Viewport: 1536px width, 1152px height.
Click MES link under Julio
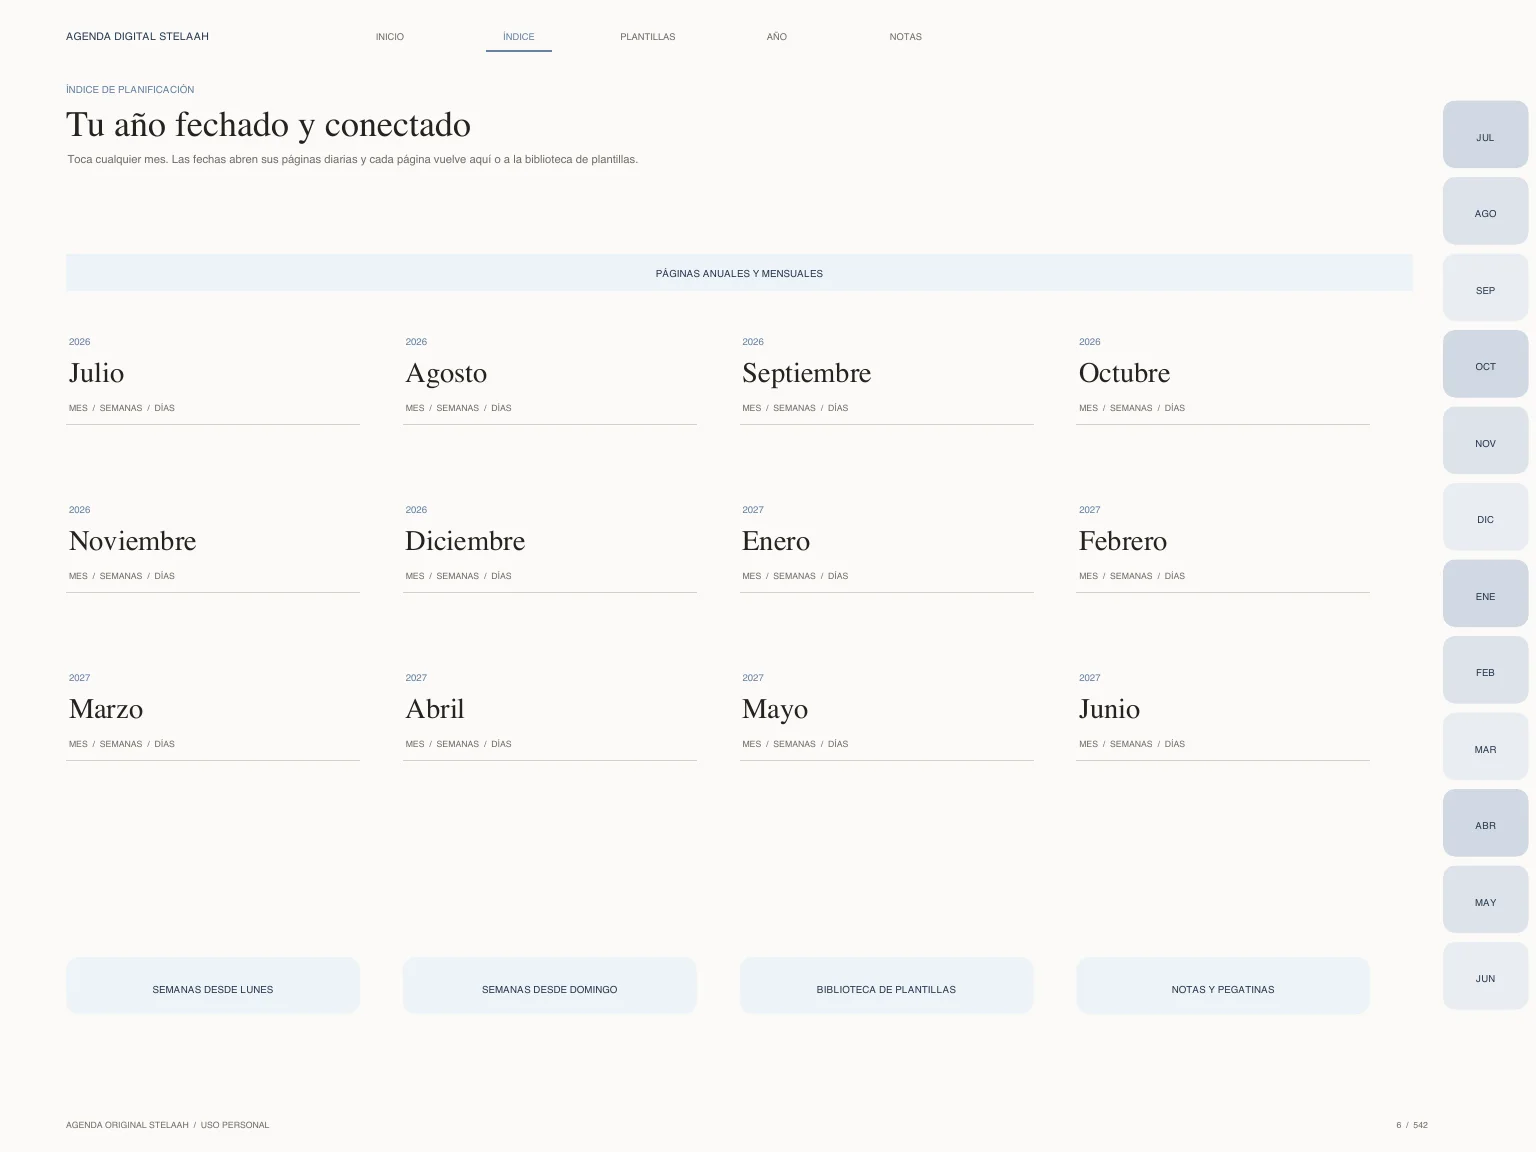click(78, 408)
